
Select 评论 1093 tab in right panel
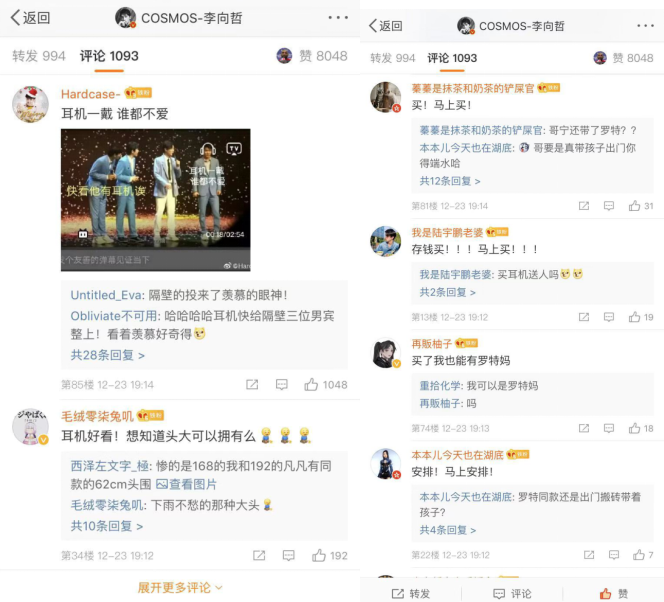[452, 58]
